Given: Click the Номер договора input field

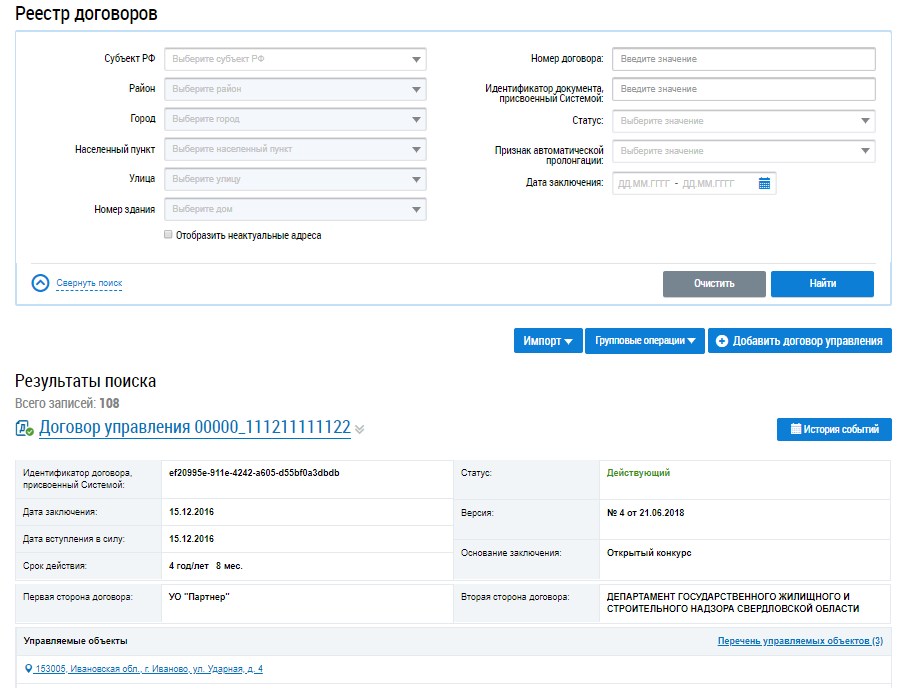Looking at the screenshot, I should coord(743,59).
